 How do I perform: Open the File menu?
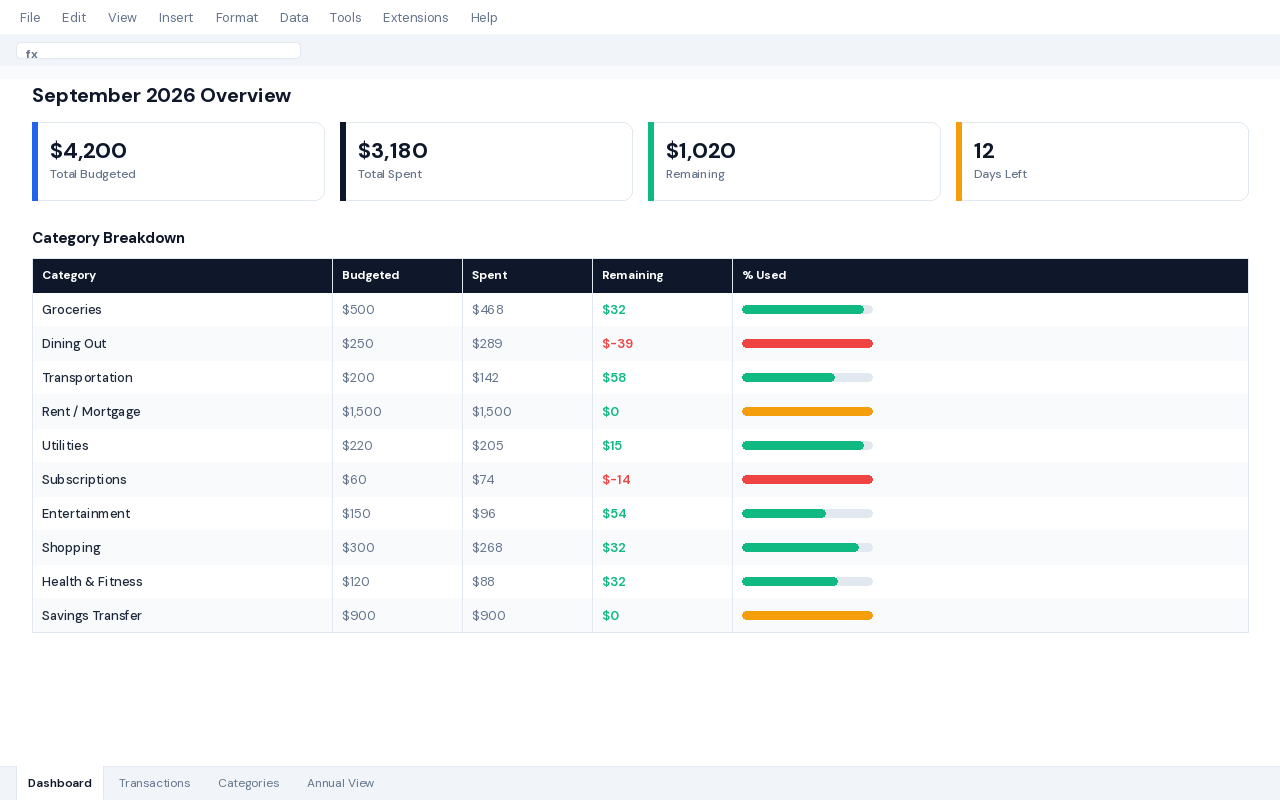point(30,17)
